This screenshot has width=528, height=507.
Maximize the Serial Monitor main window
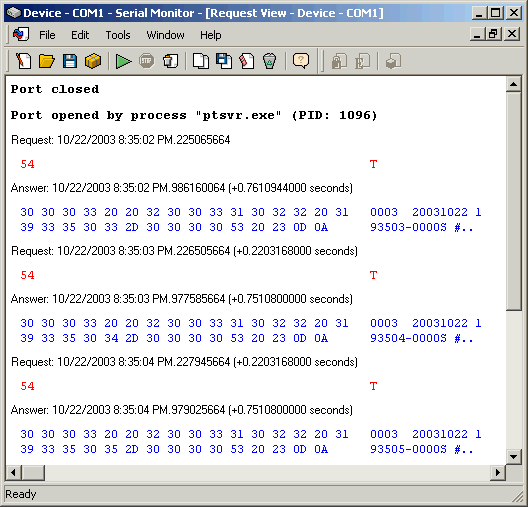coord(496,13)
